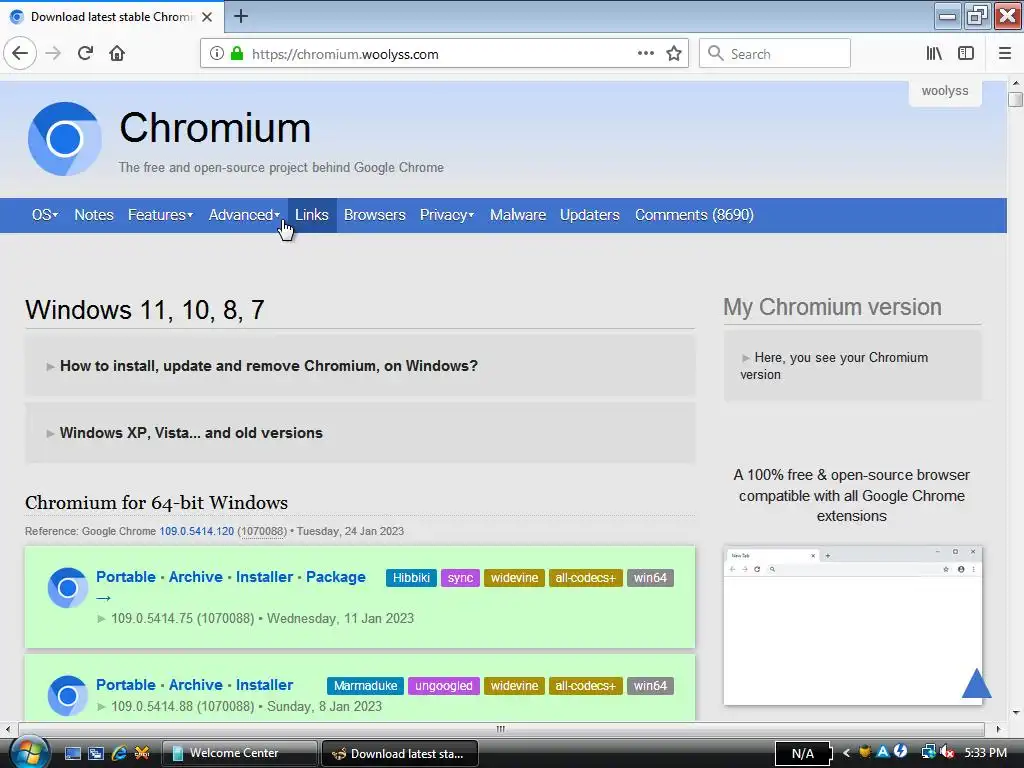Click the green padlock security icon
Image resolution: width=1024 pixels, height=768 pixels.
click(237, 54)
